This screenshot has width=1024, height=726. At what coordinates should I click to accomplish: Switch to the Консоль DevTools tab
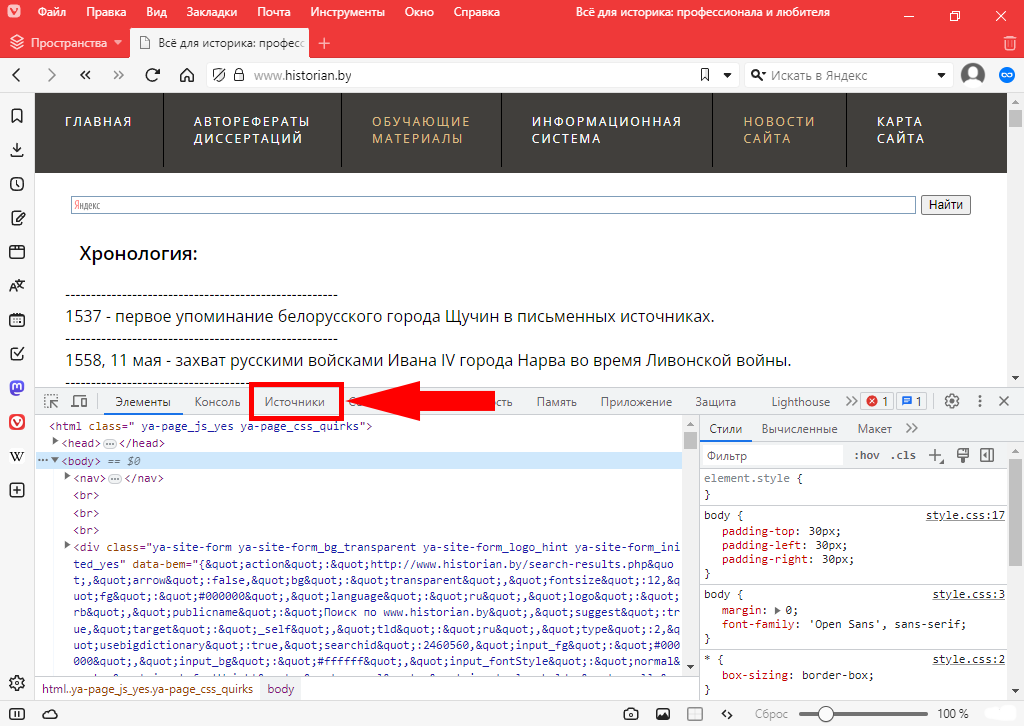tap(217, 402)
